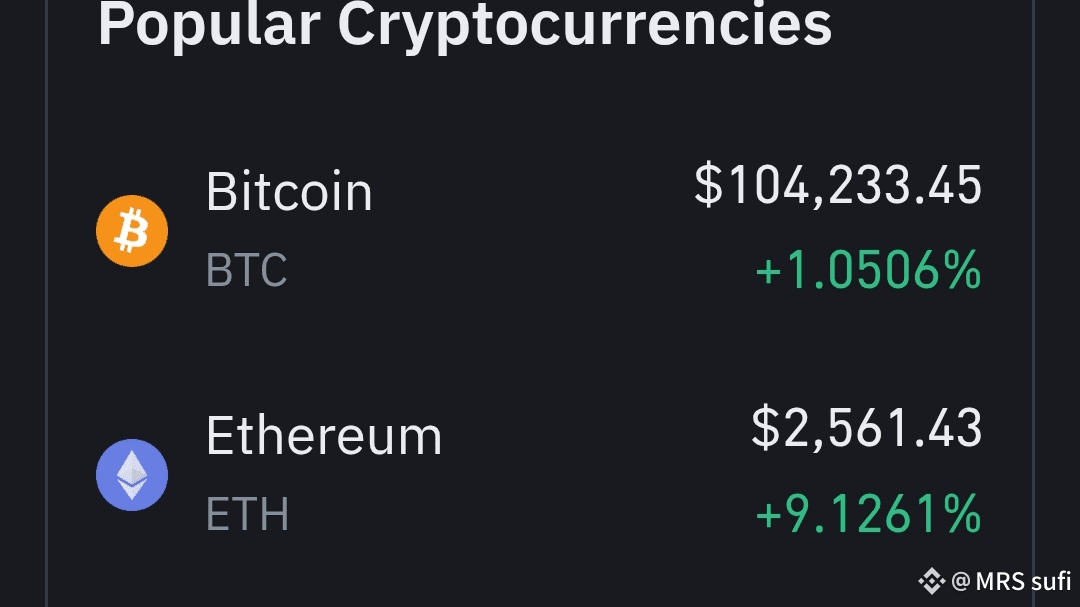Click the blue Ethereum diamond icon
1080x607 pixels.
(131, 475)
